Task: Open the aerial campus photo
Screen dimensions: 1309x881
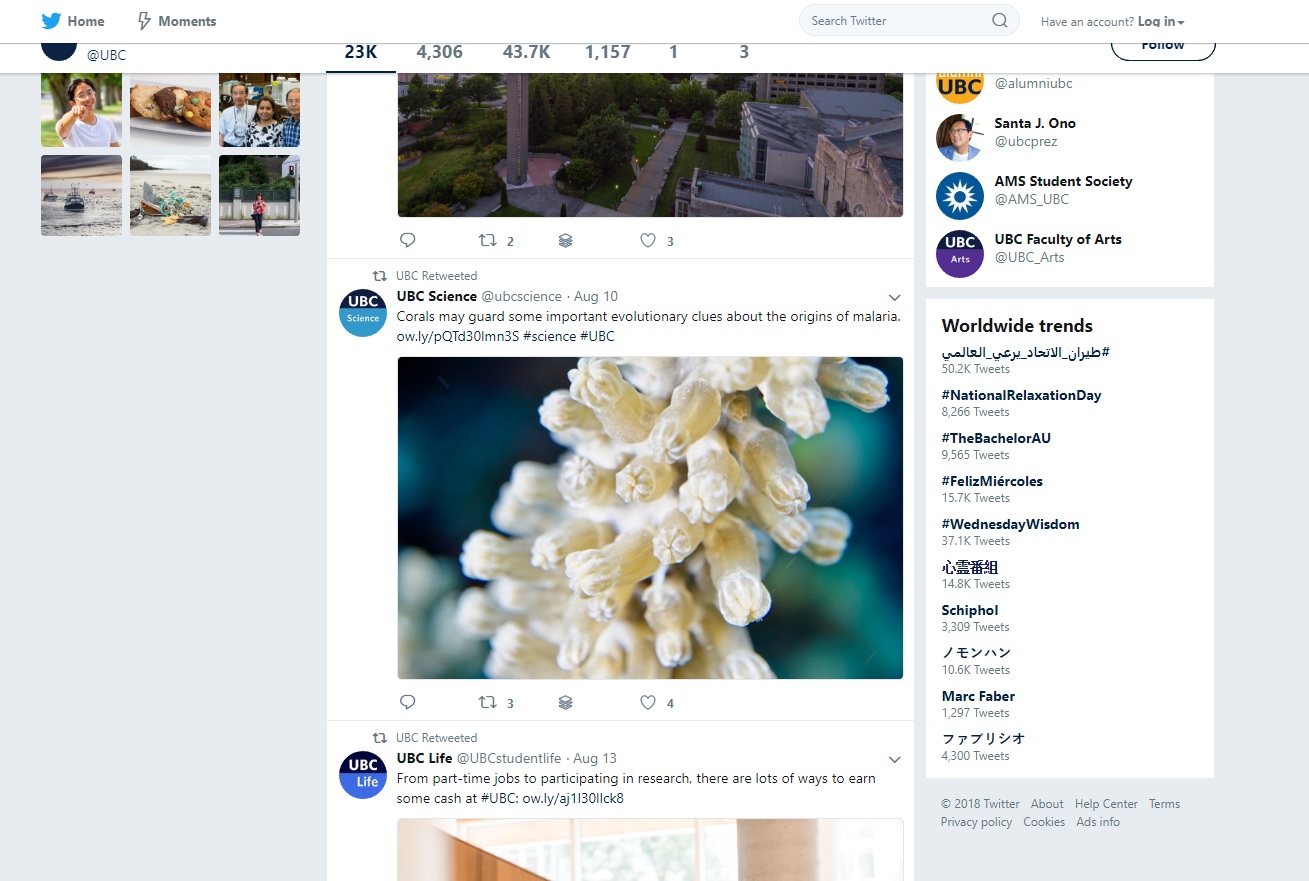Action: pos(650,145)
